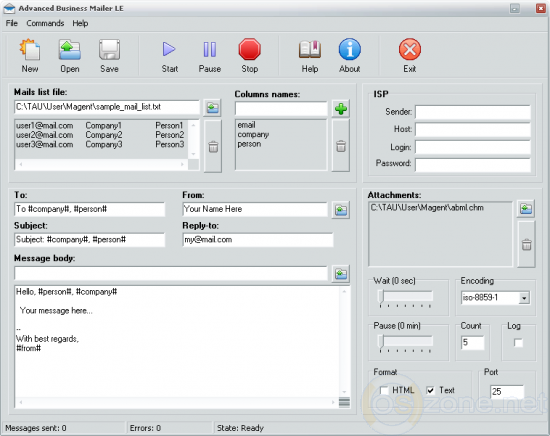Image resolution: width=550 pixels, height=436 pixels.
Task: Show the About information dialog
Action: pyautogui.click(x=349, y=56)
